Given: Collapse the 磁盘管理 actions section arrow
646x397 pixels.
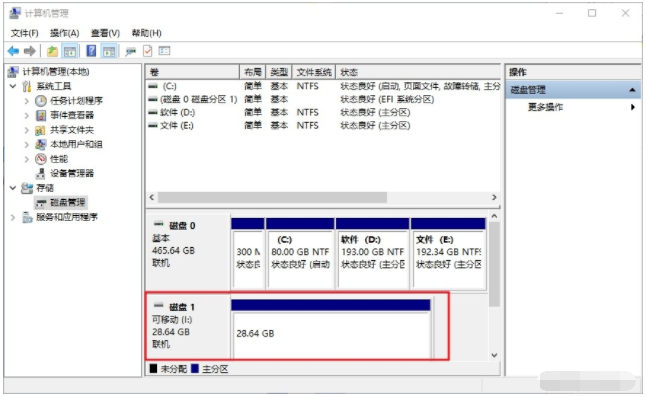Looking at the screenshot, I should pos(632,90).
